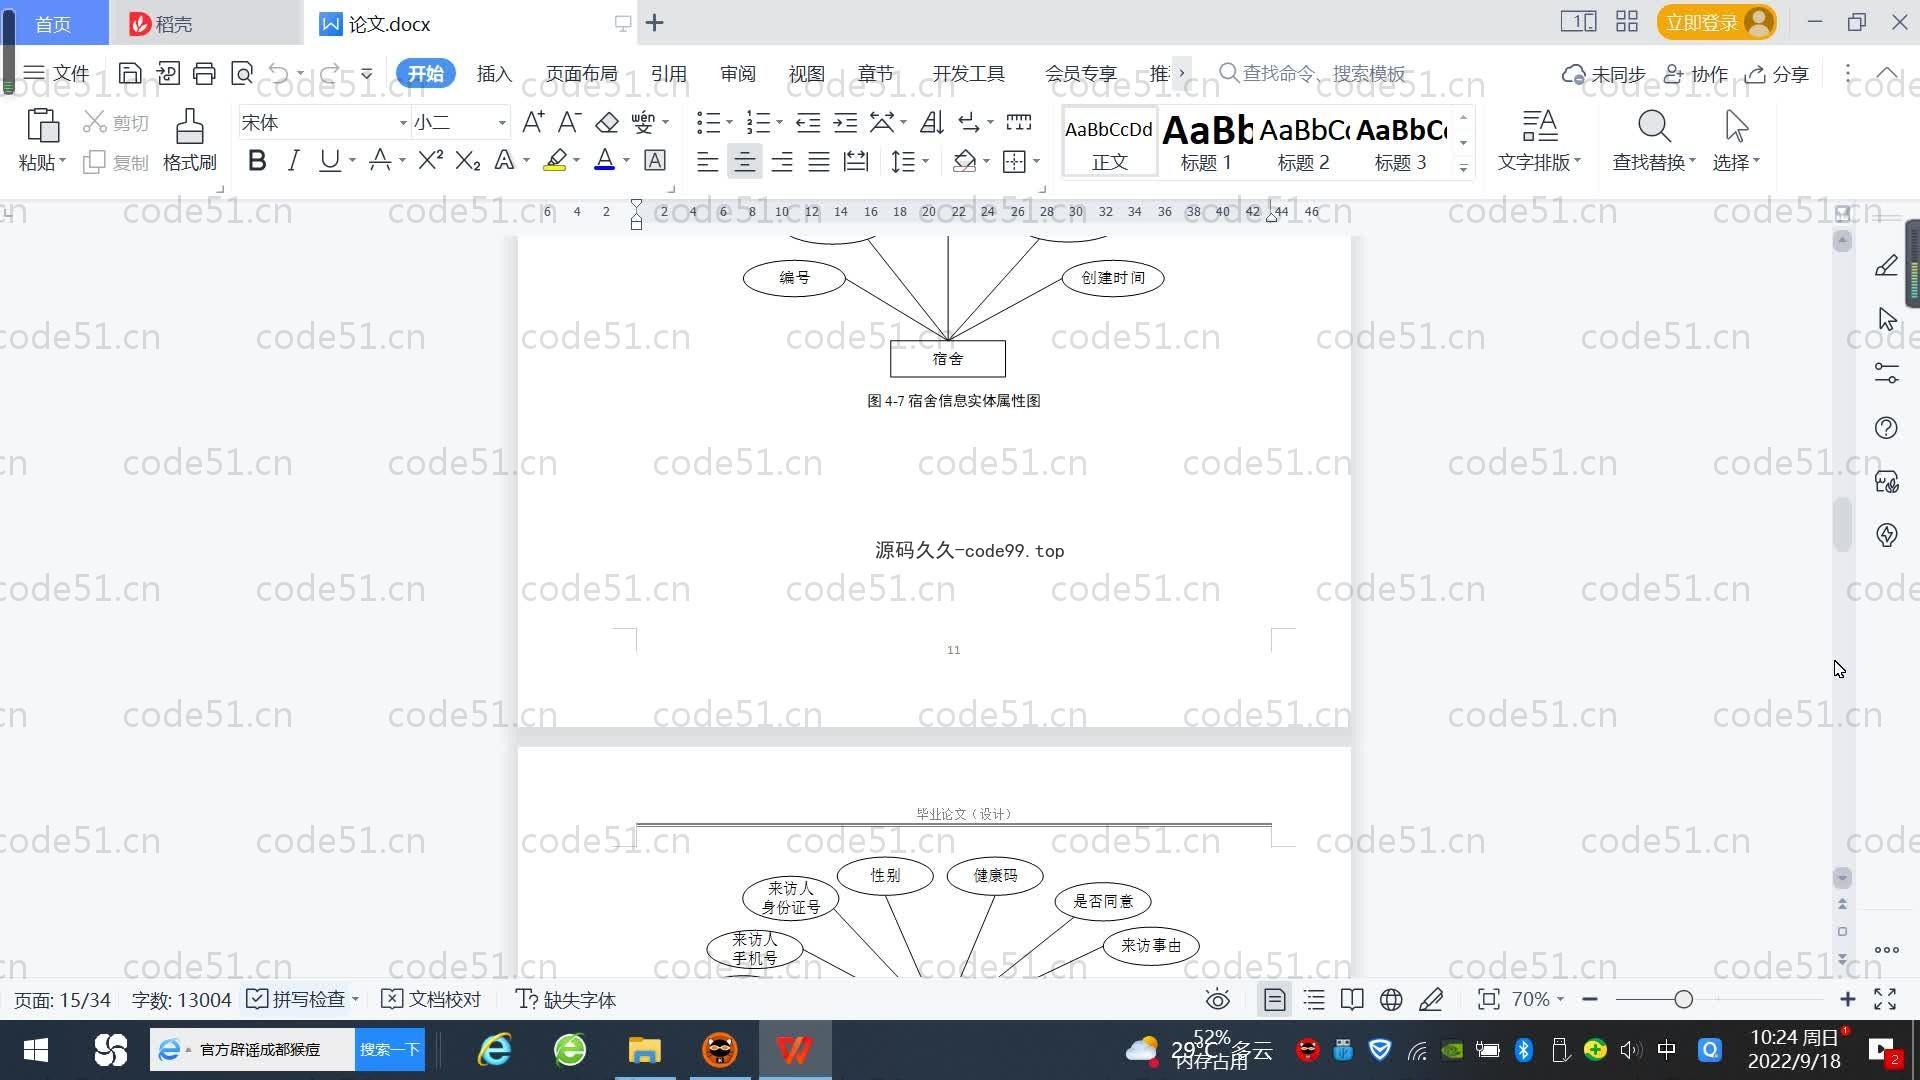Apply superscript formatting

(430, 160)
